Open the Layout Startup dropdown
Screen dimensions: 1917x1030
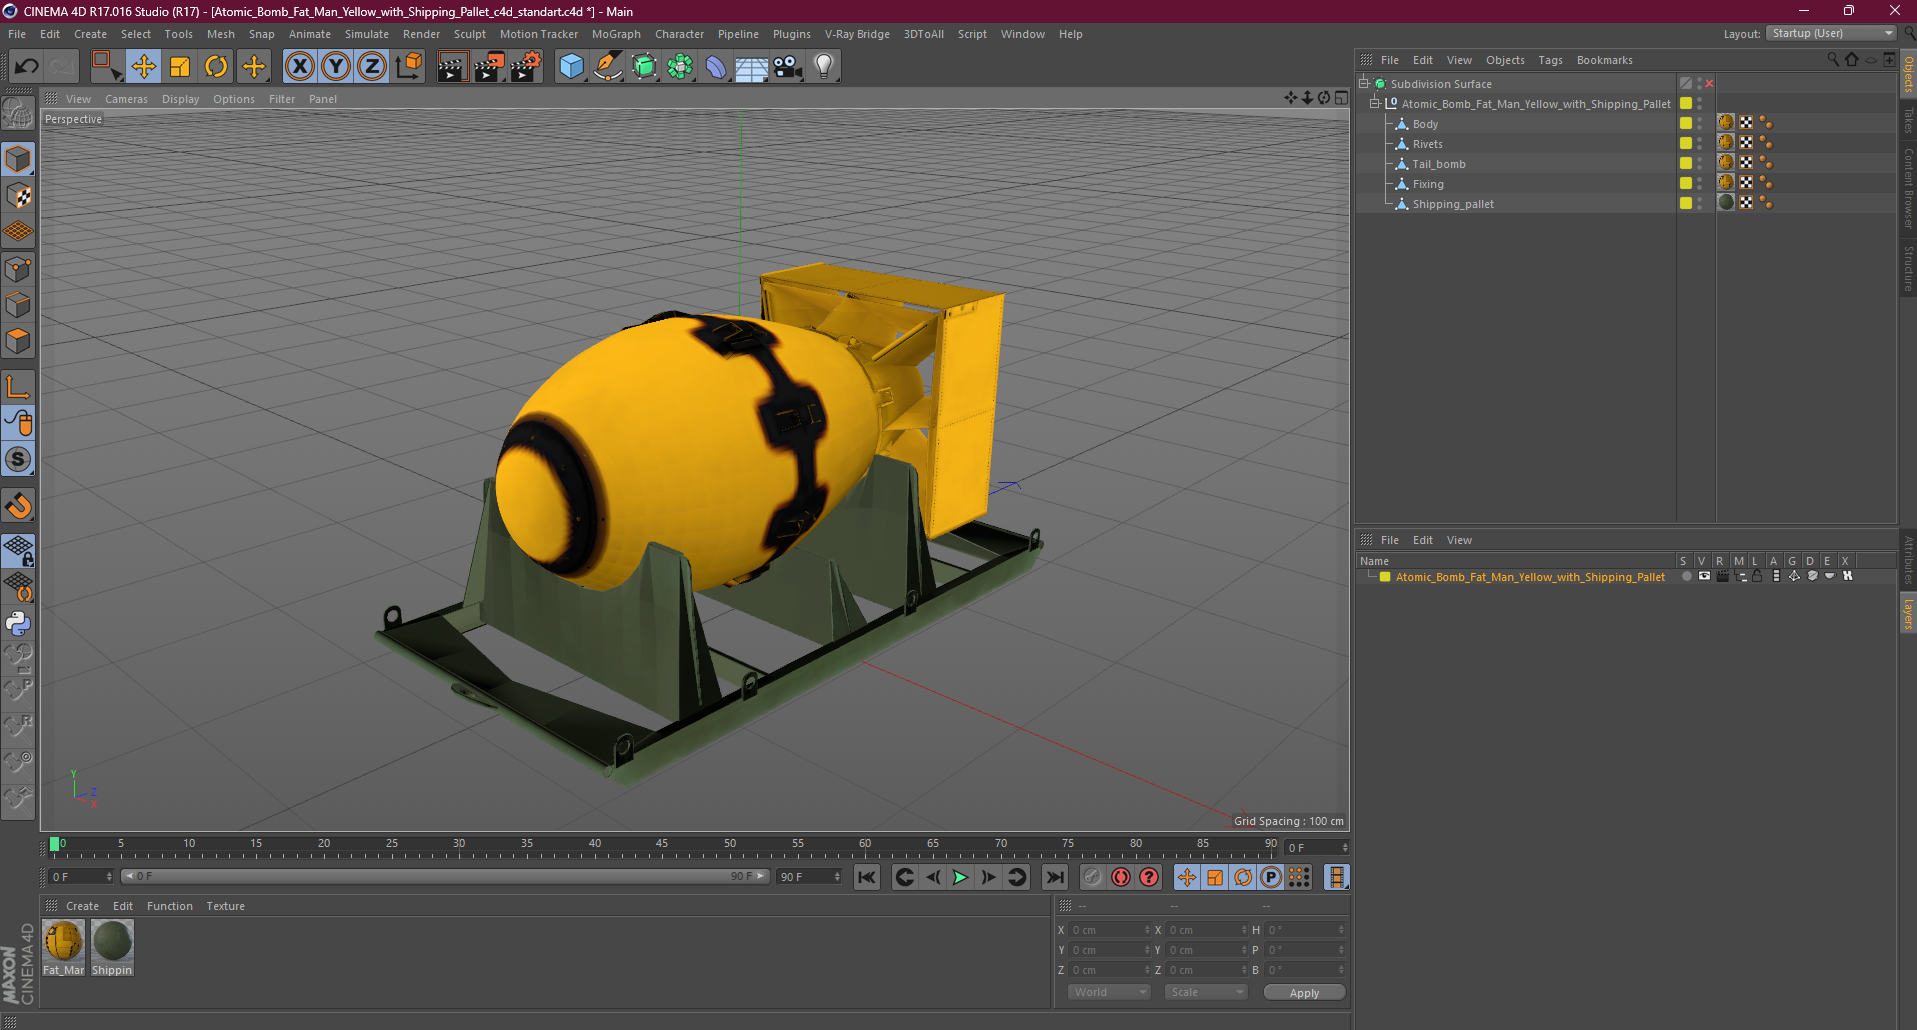(x=1831, y=33)
